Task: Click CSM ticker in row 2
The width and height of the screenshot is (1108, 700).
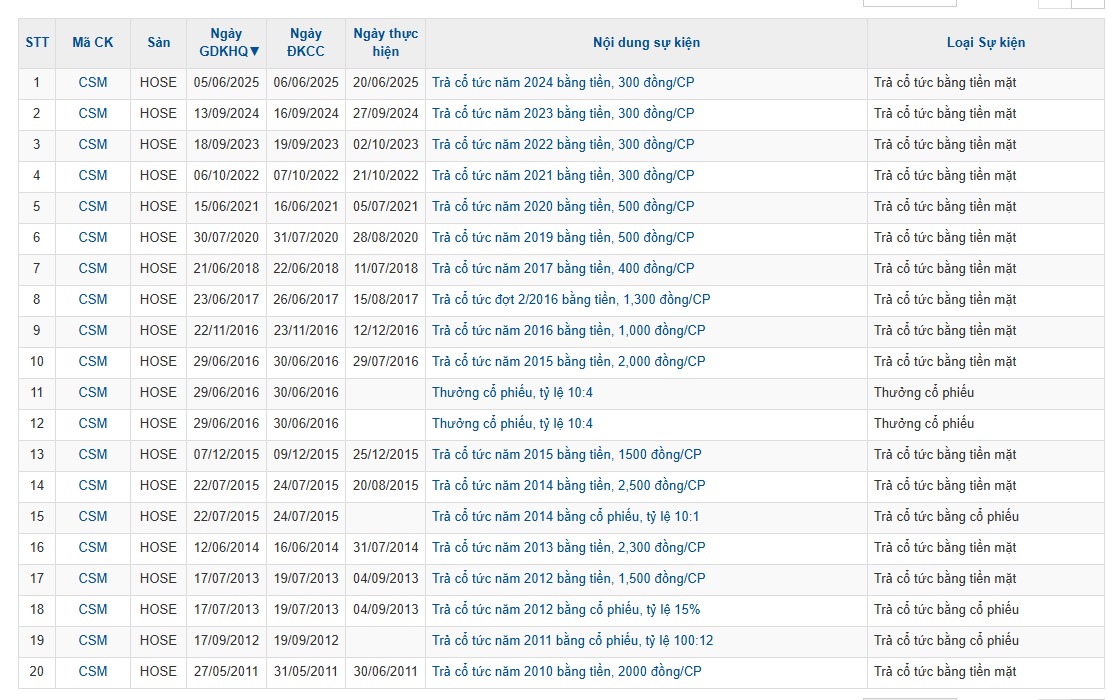Action: click(x=93, y=114)
